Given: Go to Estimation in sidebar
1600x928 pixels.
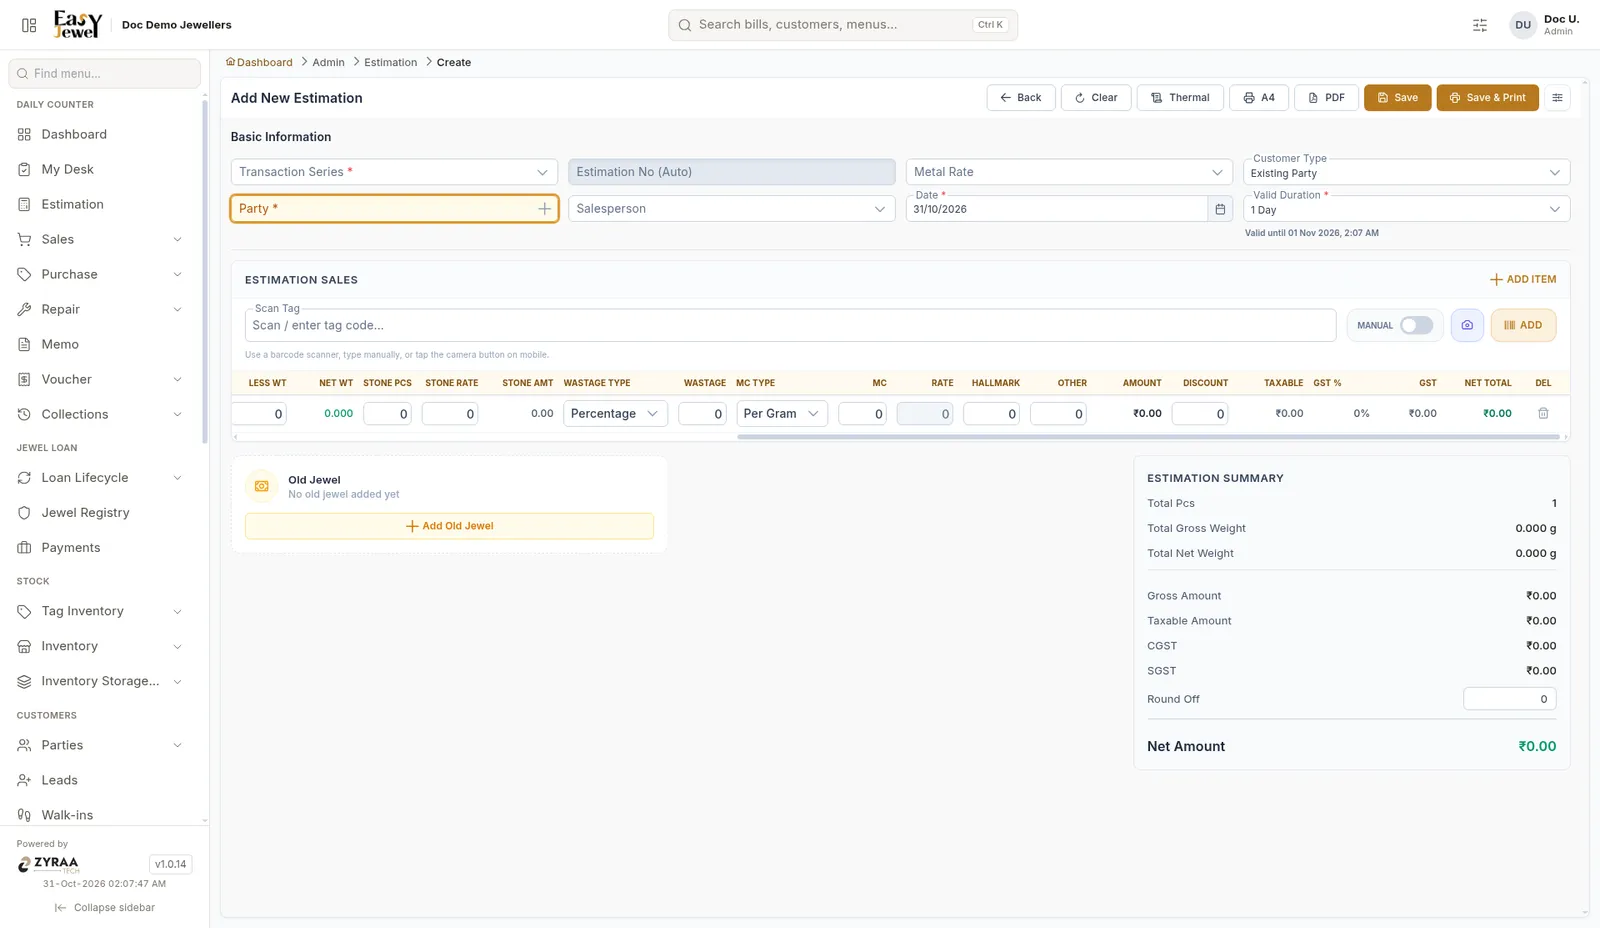Looking at the screenshot, I should [x=104, y=204].
